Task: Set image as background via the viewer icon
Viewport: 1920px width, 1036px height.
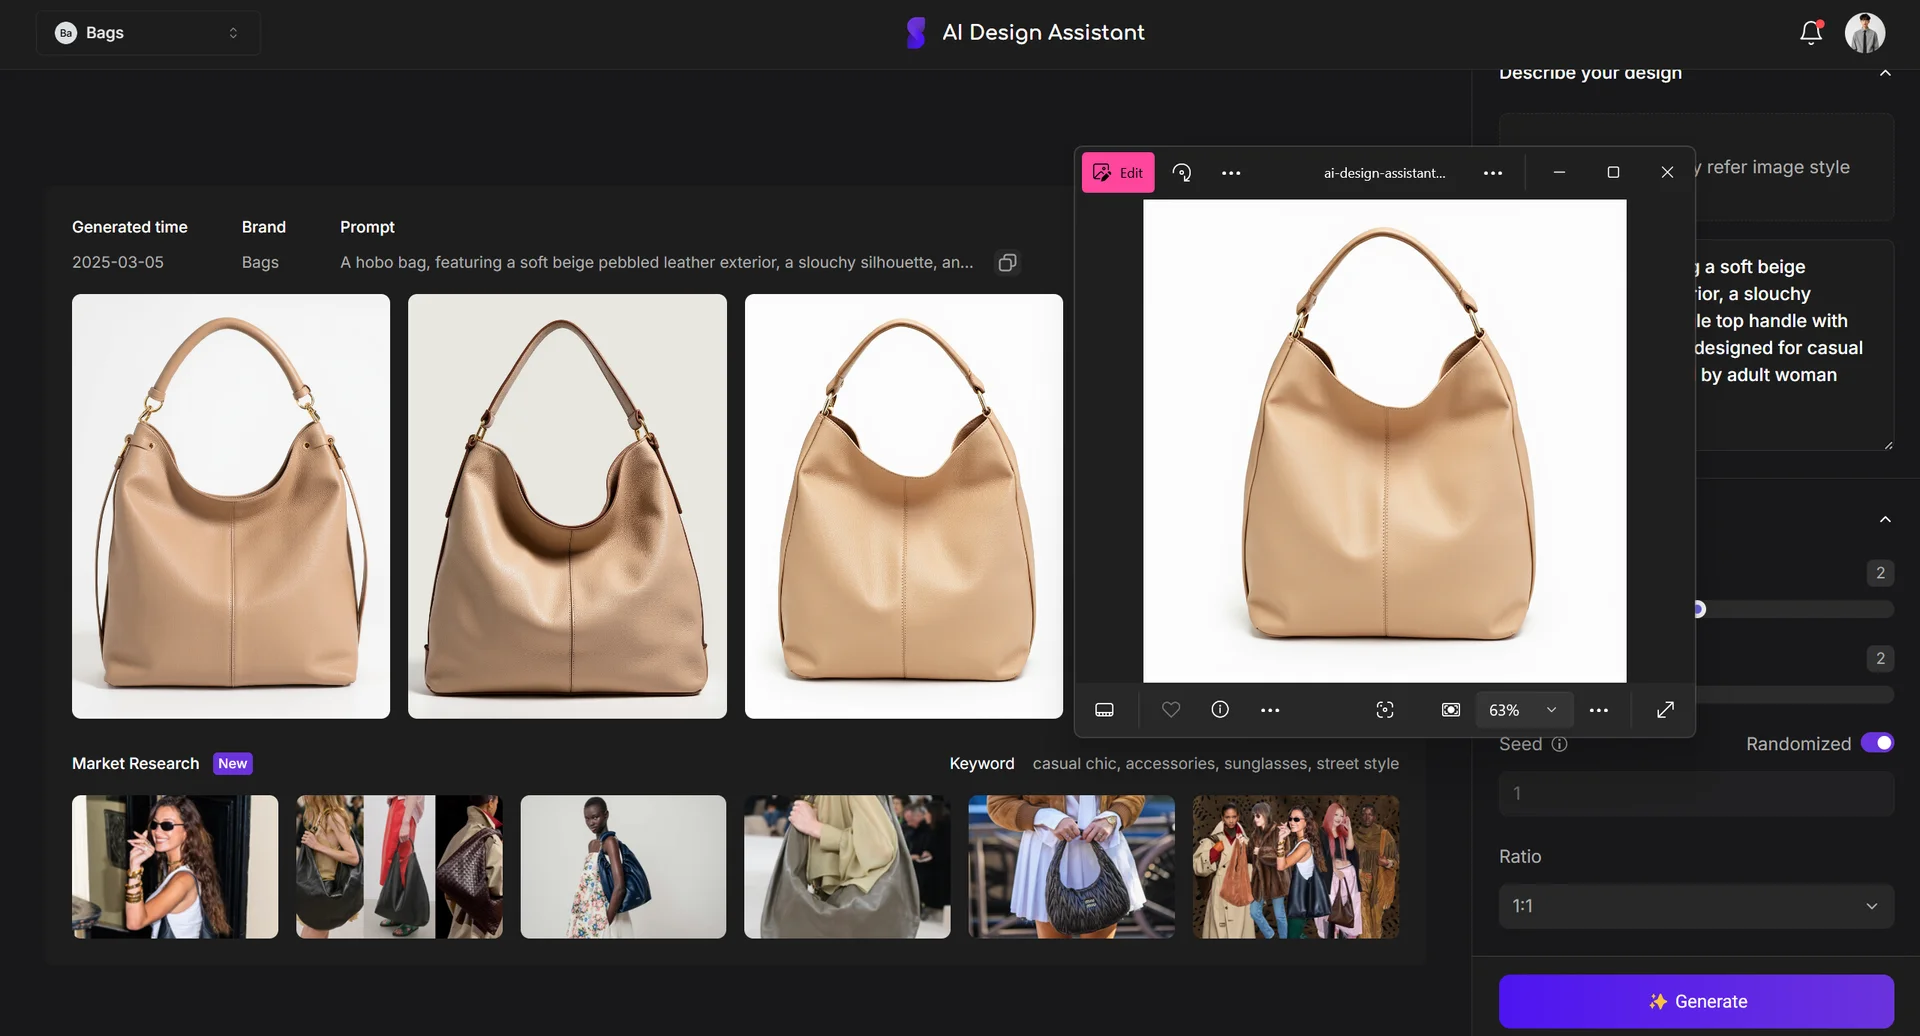Action: [x=1450, y=709]
